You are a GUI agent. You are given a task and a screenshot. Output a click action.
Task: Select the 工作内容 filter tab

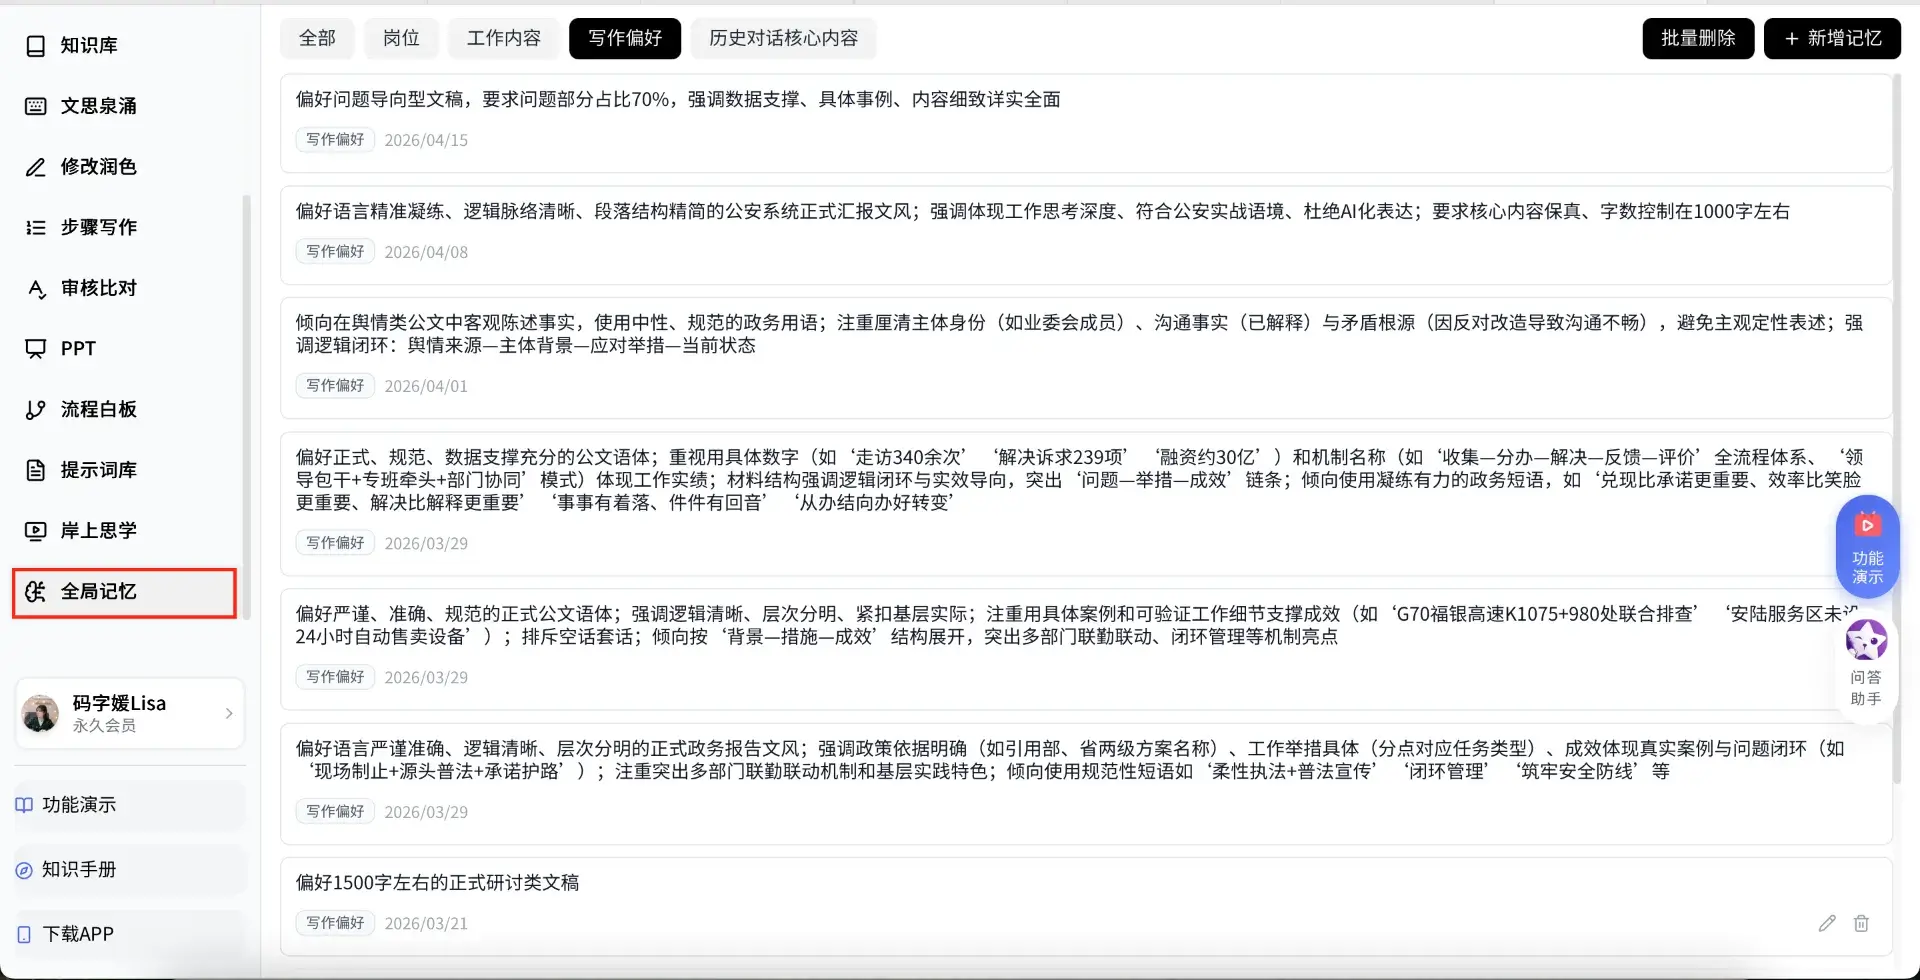(503, 38)
